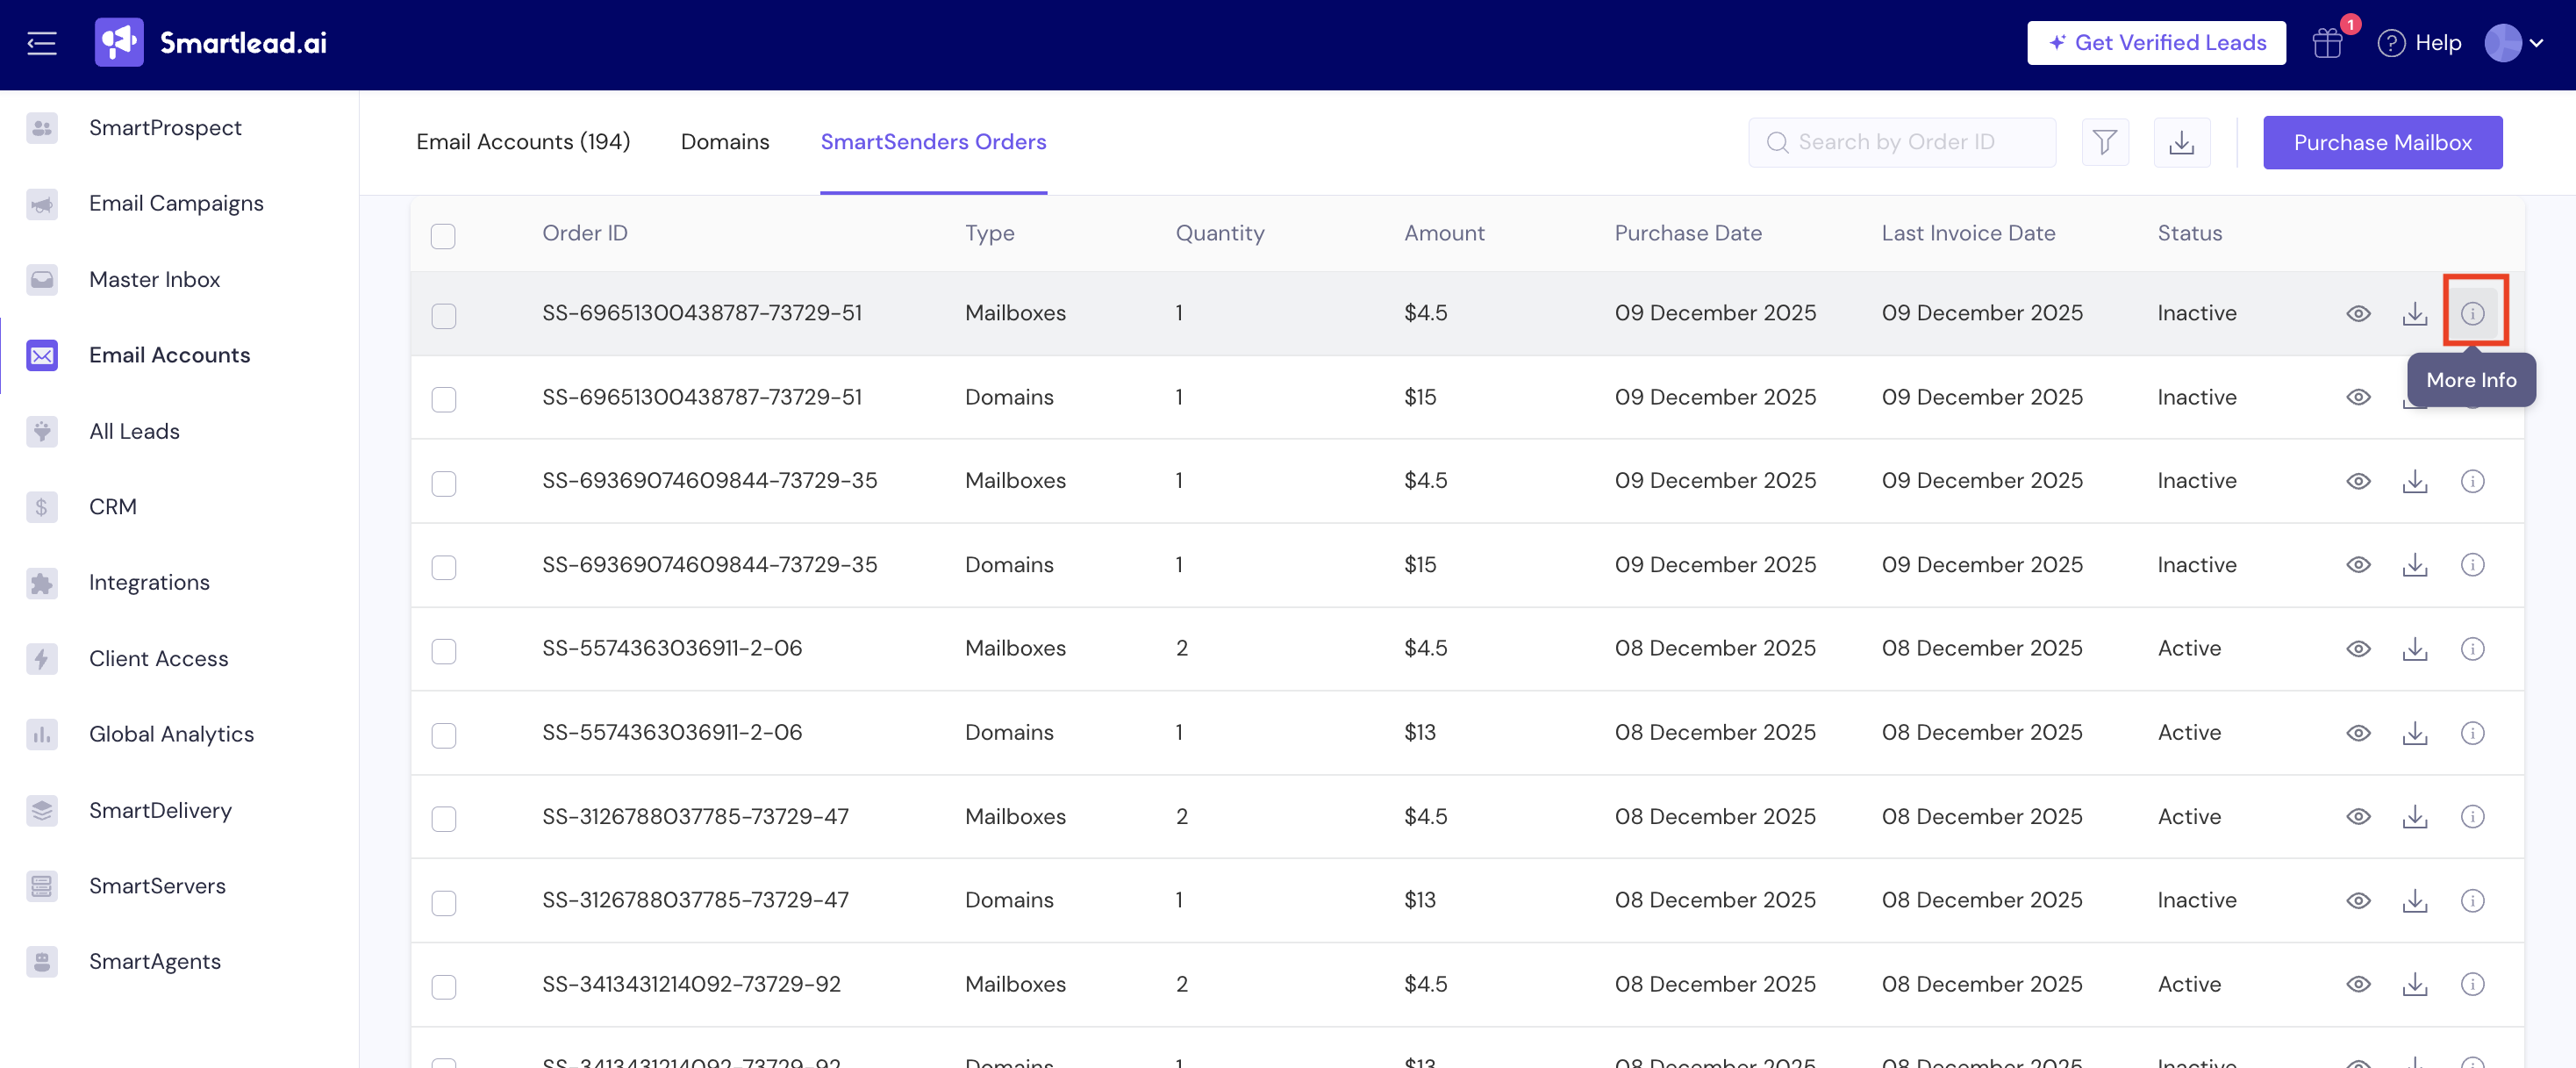The image size is (2576, 1068).
Task: Open the gift rewards icon
Action: 2327,43
